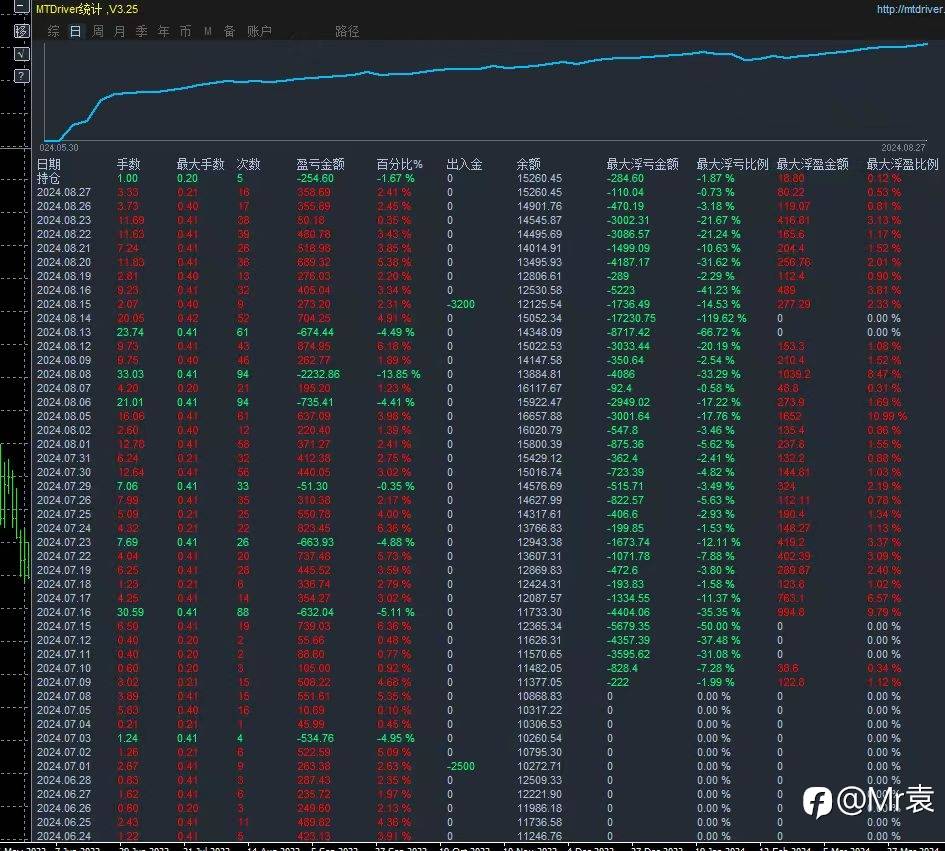945x851 pixels.
Task: Select the 2024.08.14 row date
Action: pyautogui.click(x=63, y=318)
